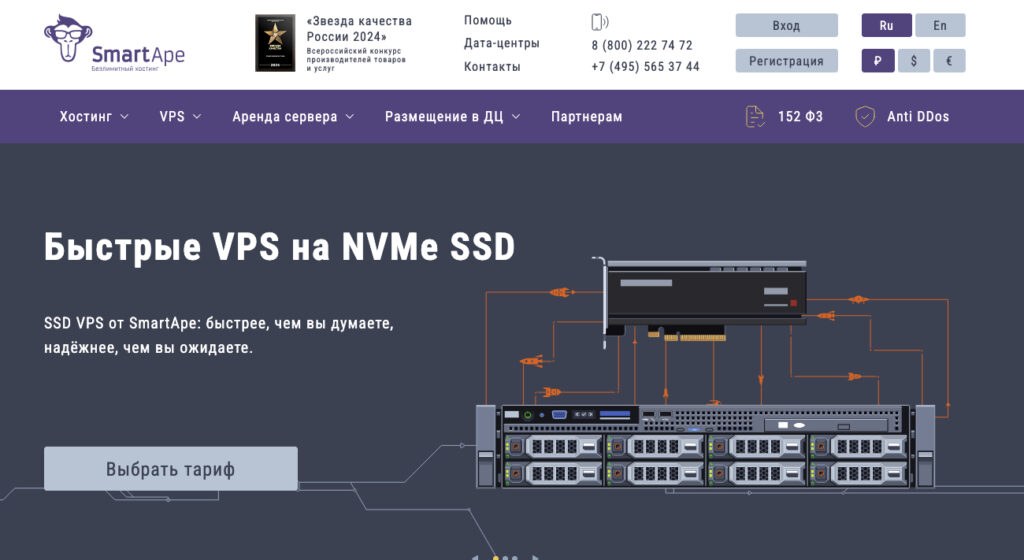Click the Вход login button
This screenshot has width=1024, height=560.
786,25
